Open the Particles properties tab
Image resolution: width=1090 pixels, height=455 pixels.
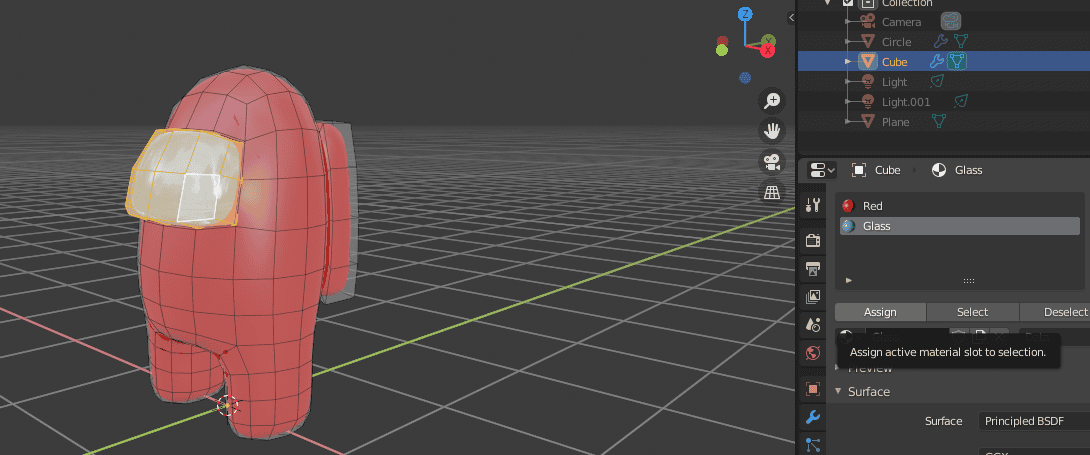[813, 445]
